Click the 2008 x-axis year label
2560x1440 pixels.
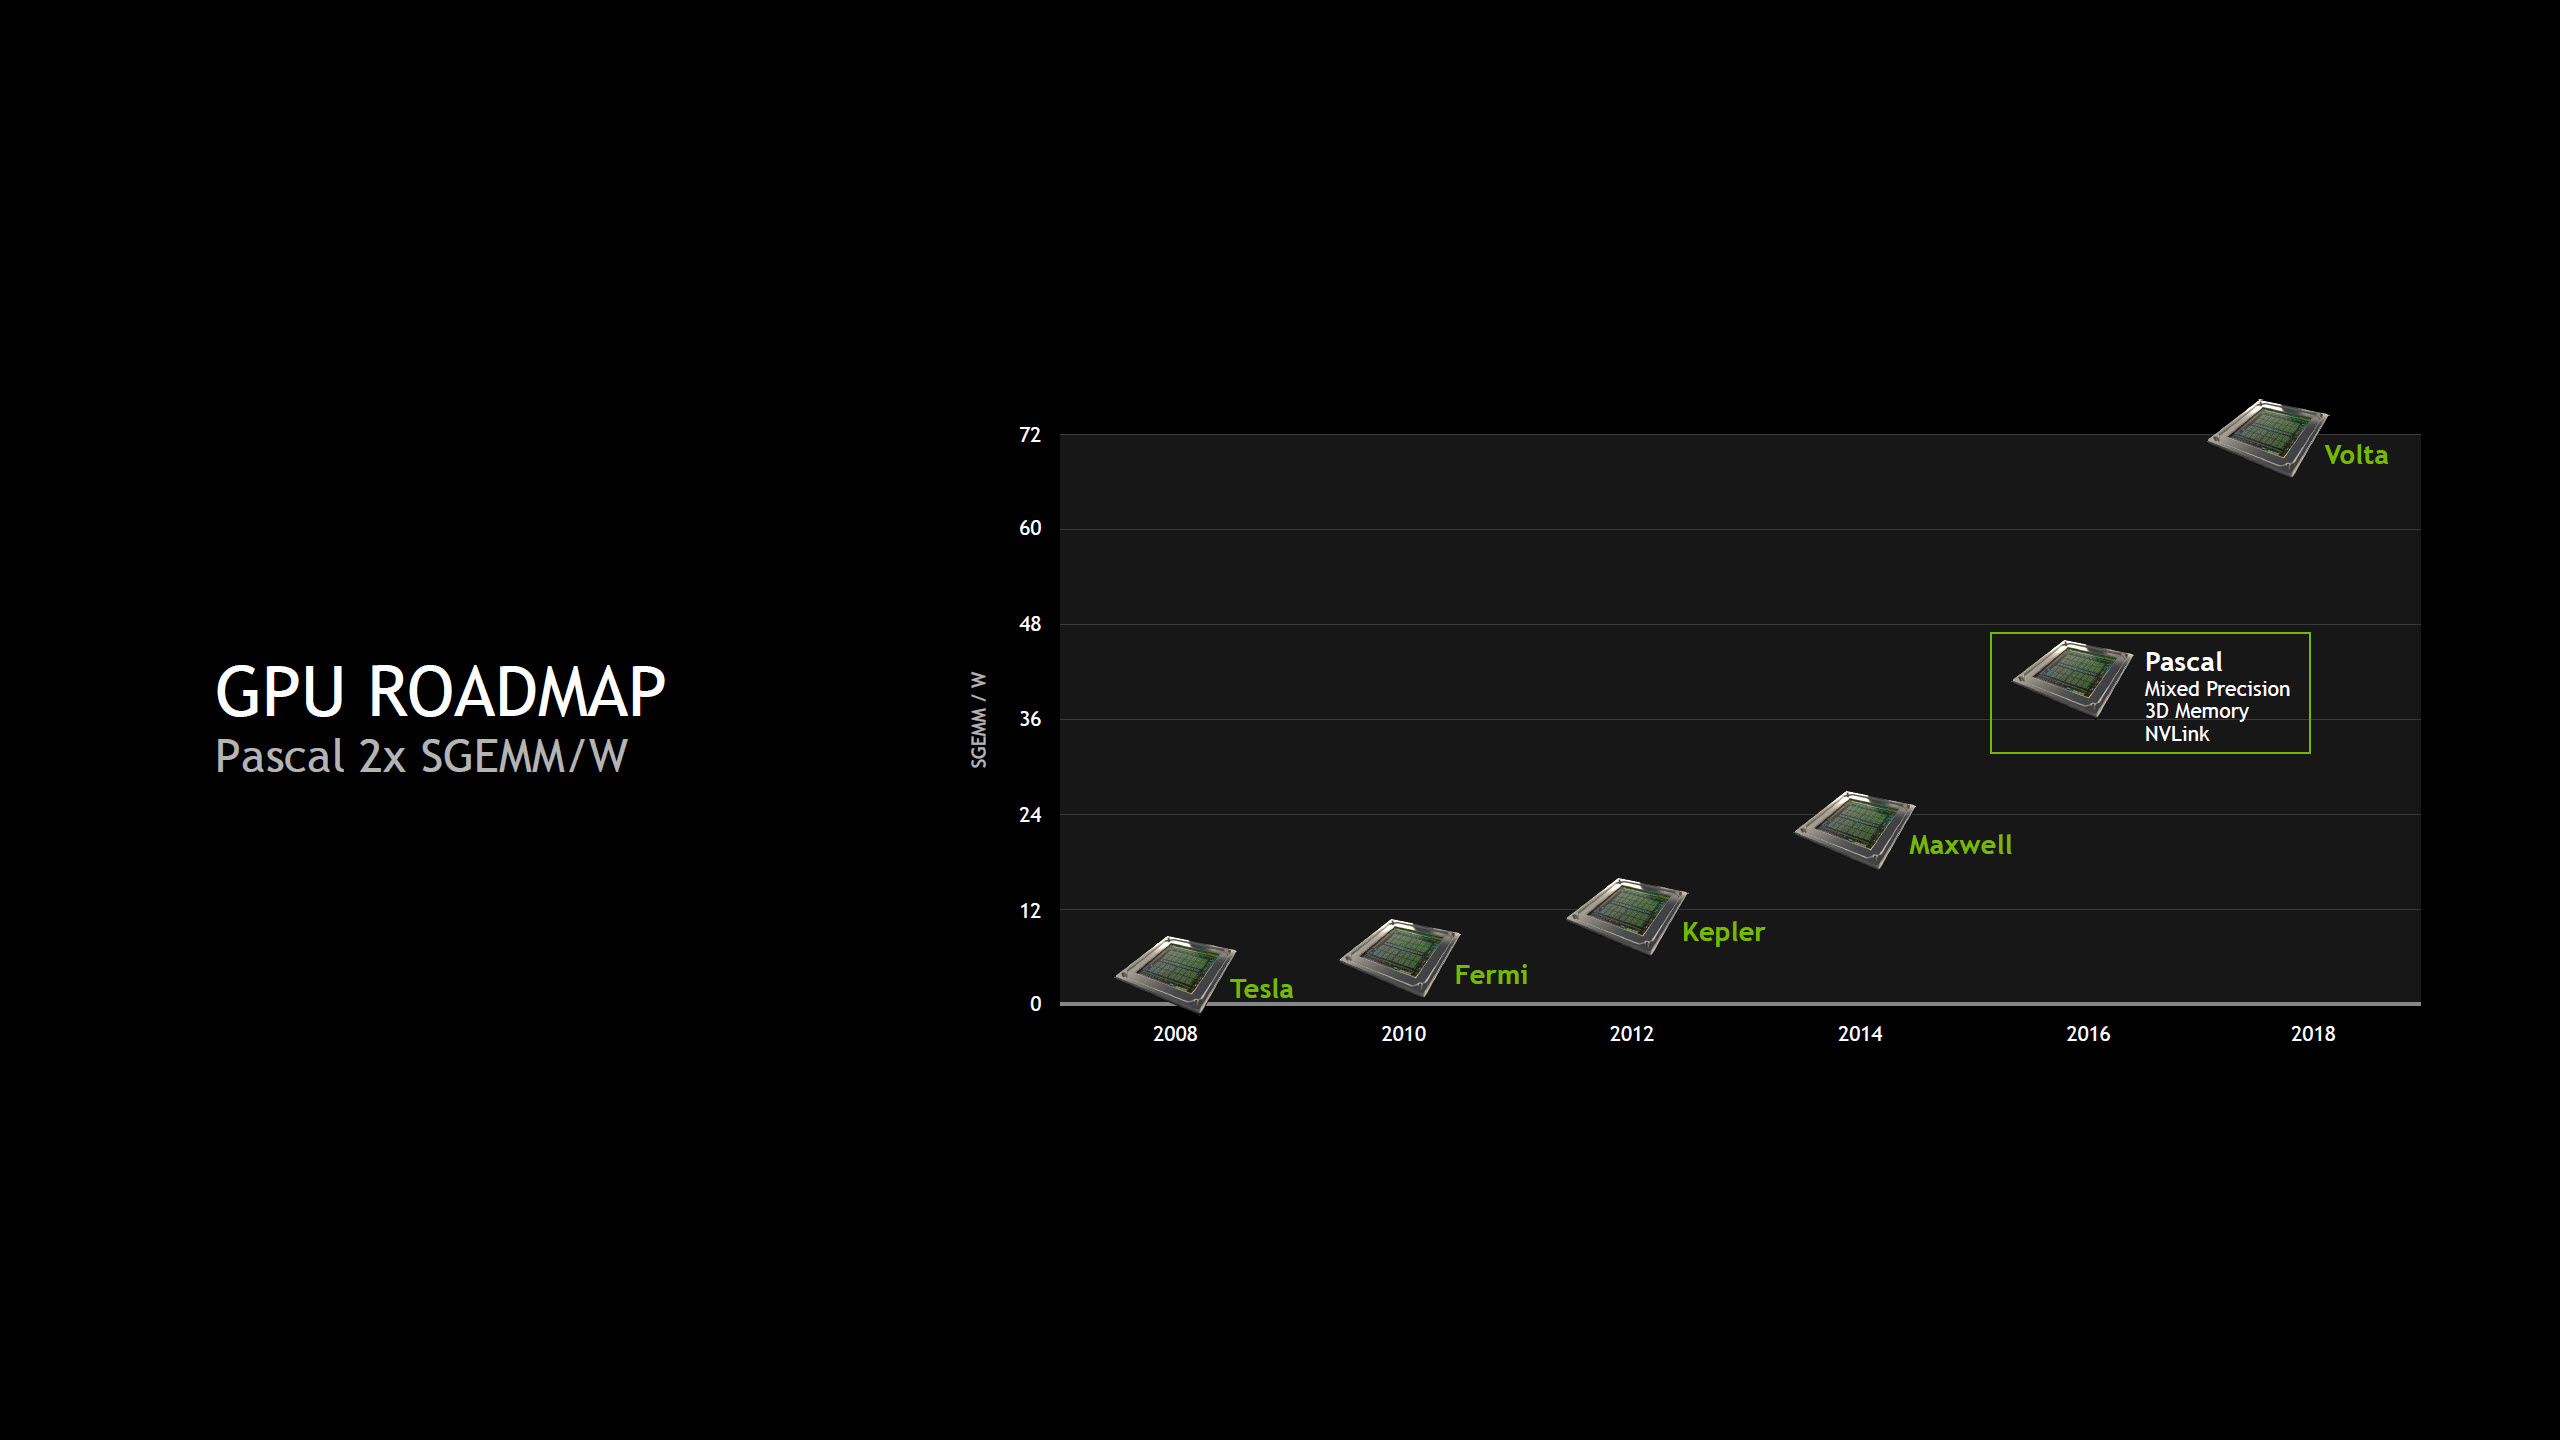pyautogui.click(x=1174, y=1034)
